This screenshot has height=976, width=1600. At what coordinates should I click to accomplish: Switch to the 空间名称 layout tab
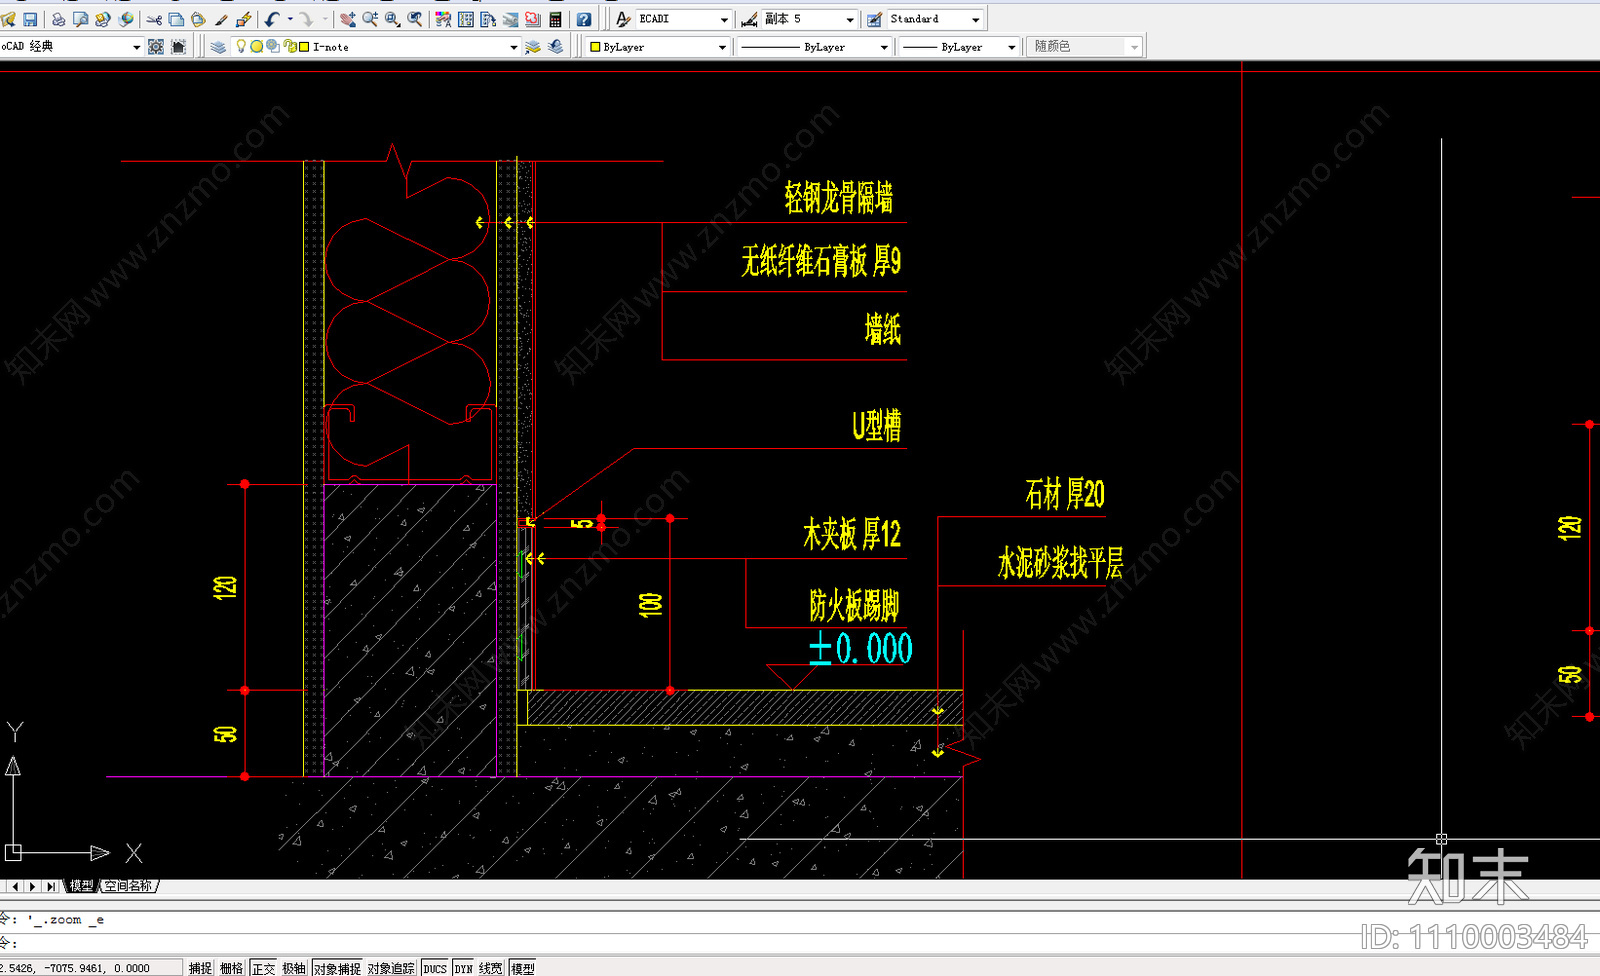pos(129,886)
